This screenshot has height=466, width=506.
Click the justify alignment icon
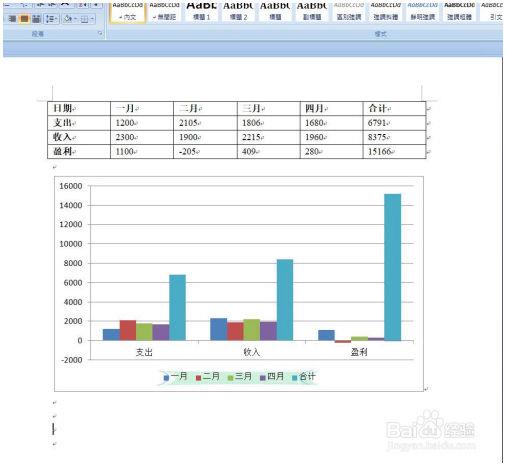(x=36, y=18)
